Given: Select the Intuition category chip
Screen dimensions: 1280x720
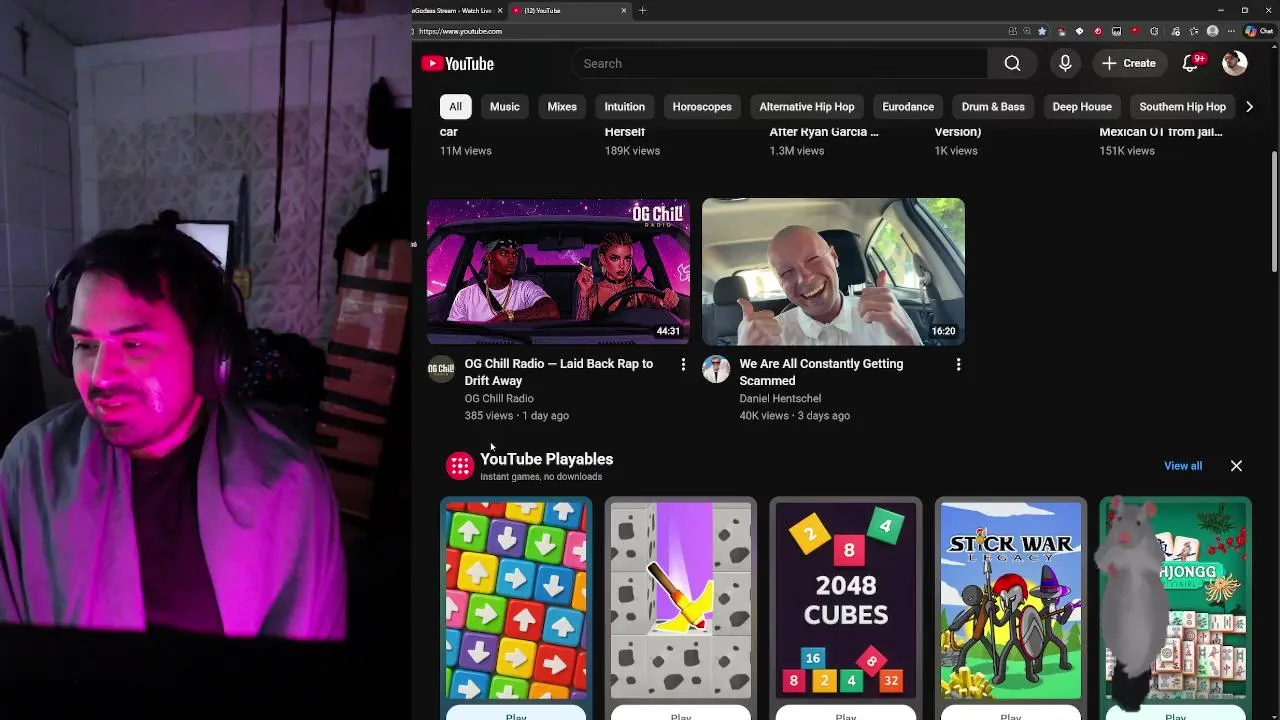Looking at the screenshot, I should (x=624, y=107).
